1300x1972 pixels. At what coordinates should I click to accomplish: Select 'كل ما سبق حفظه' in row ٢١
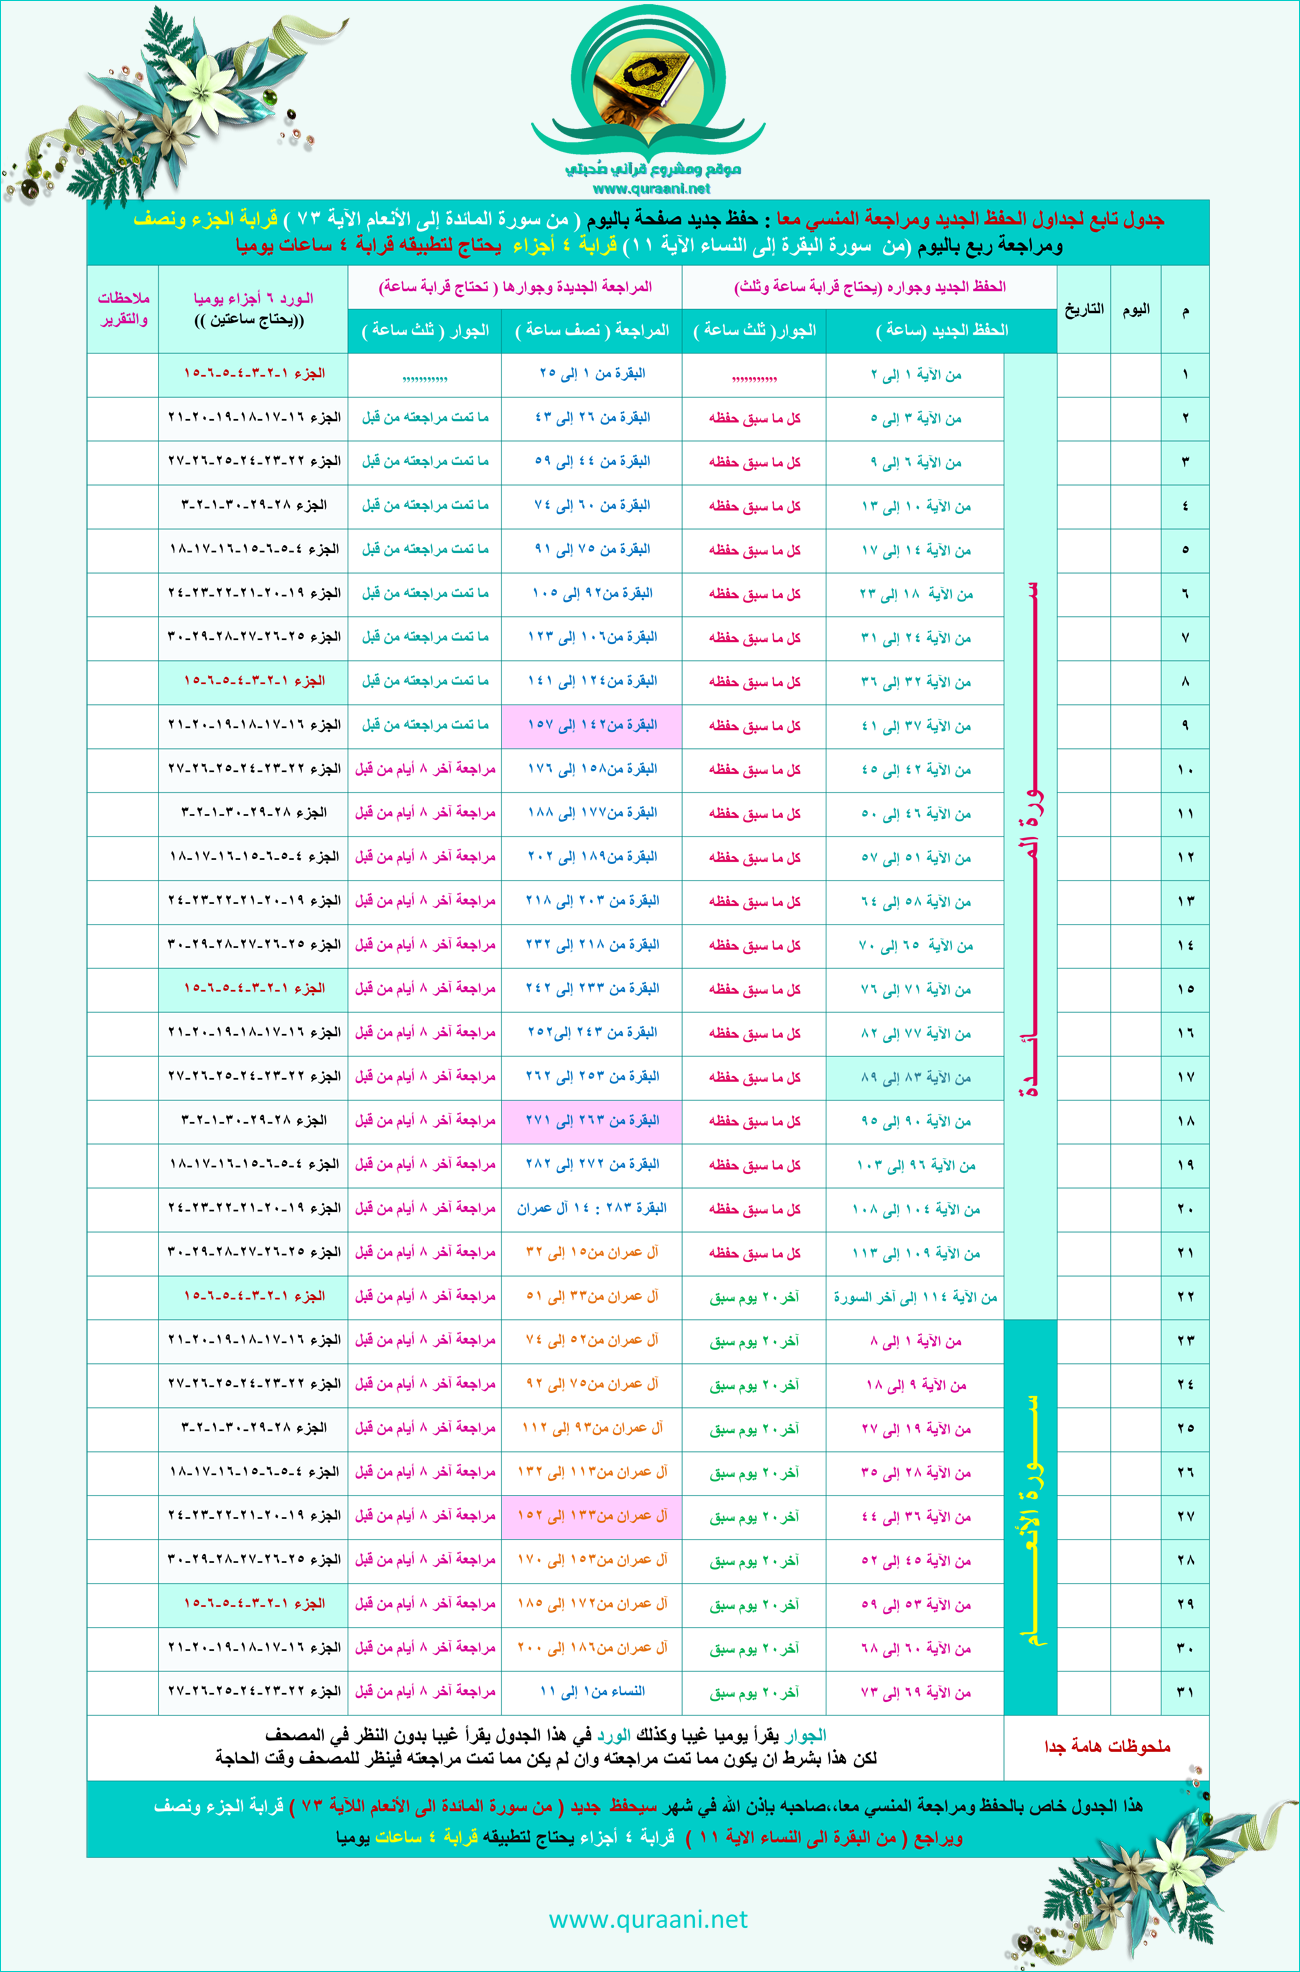tap(755, 1253)
